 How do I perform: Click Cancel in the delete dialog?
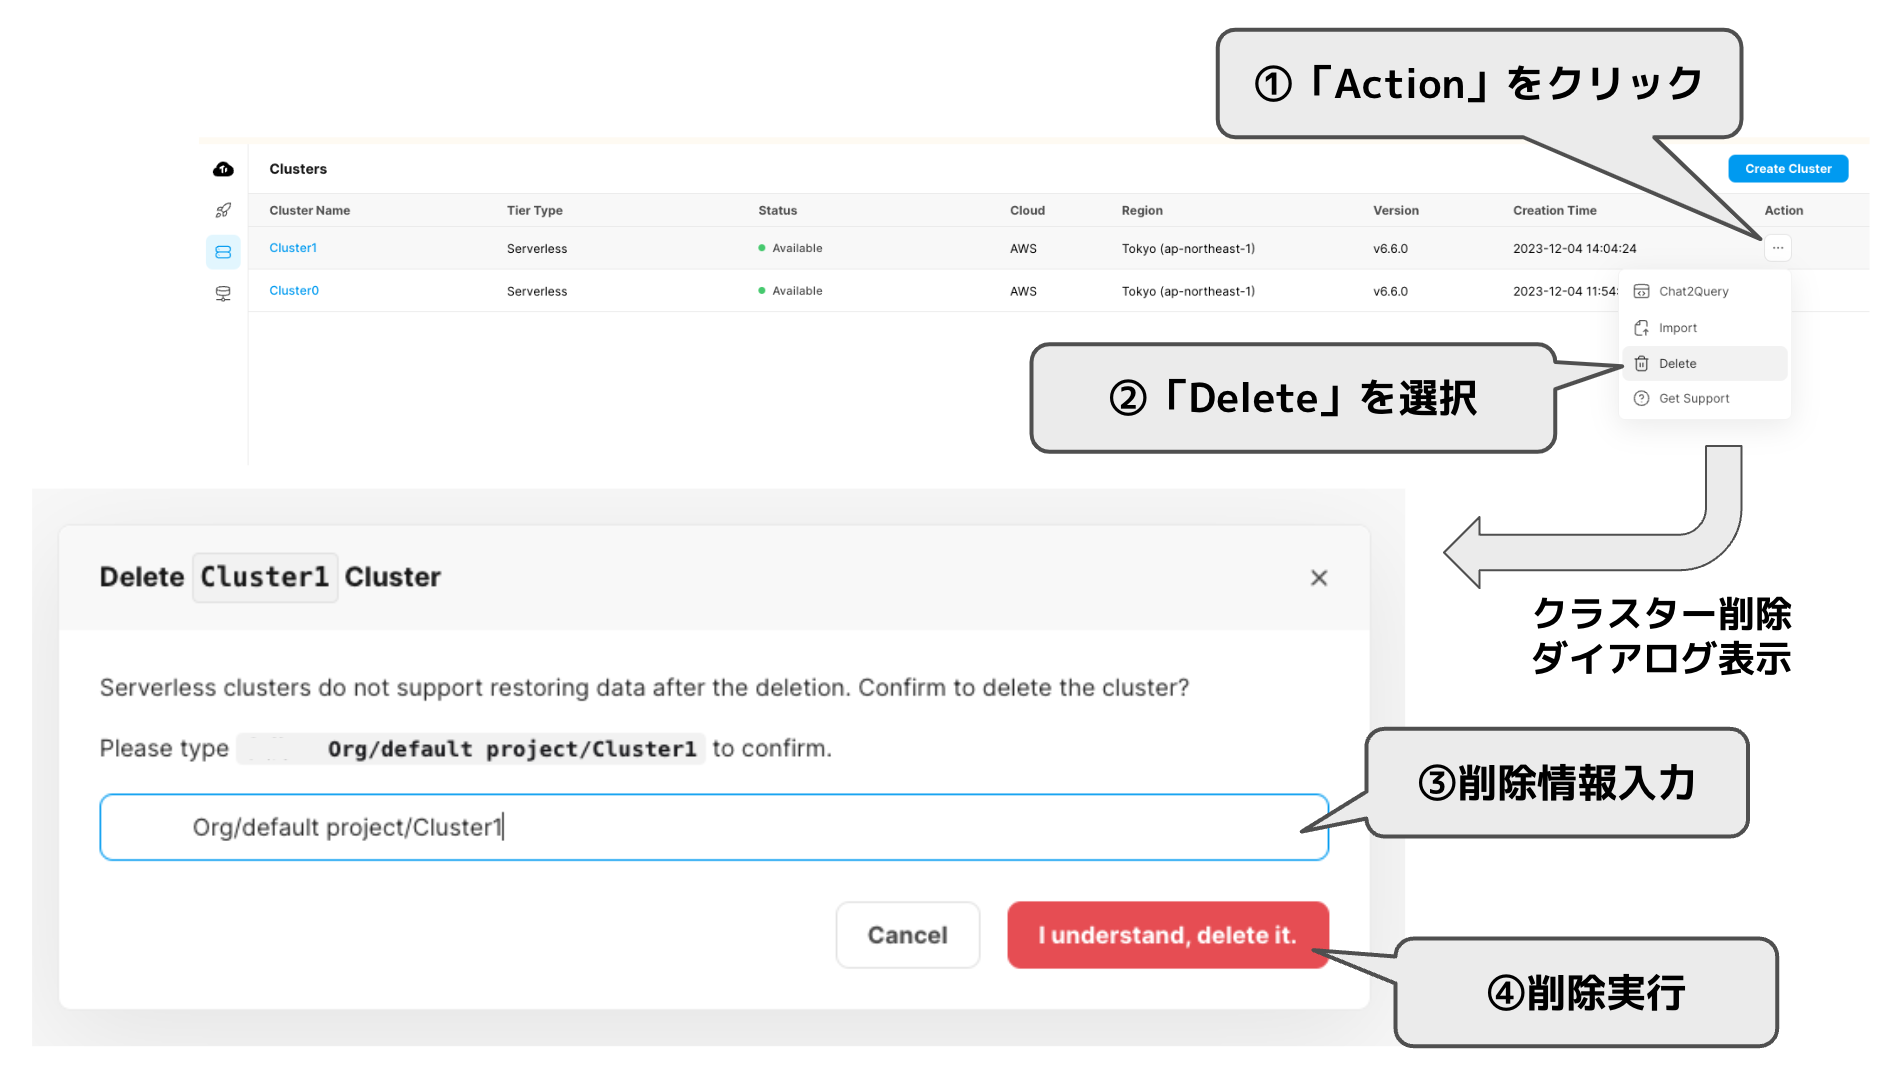coord(907,934)
